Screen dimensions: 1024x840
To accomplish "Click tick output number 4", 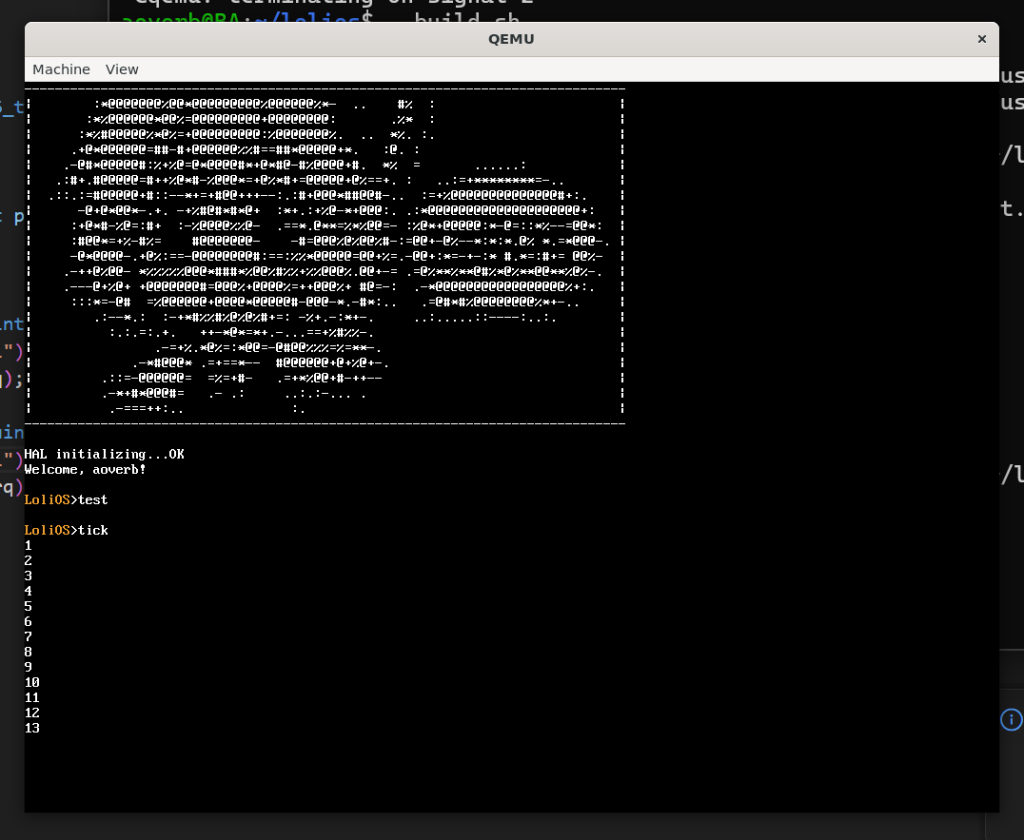I will tap(28, 591).
